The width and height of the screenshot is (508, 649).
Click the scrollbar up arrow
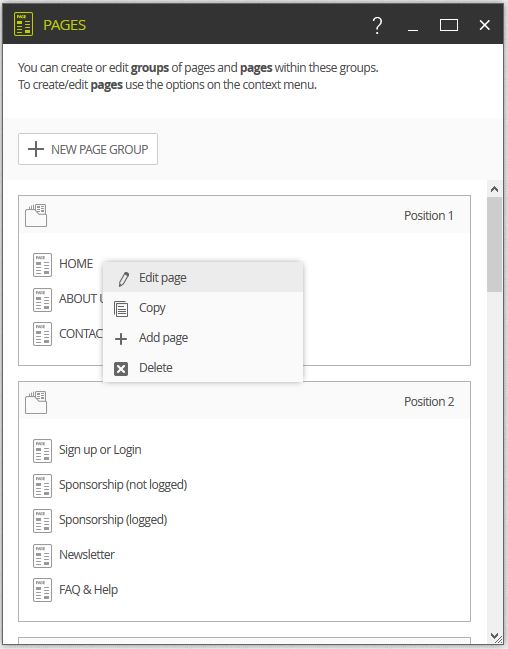click(494, 189)
